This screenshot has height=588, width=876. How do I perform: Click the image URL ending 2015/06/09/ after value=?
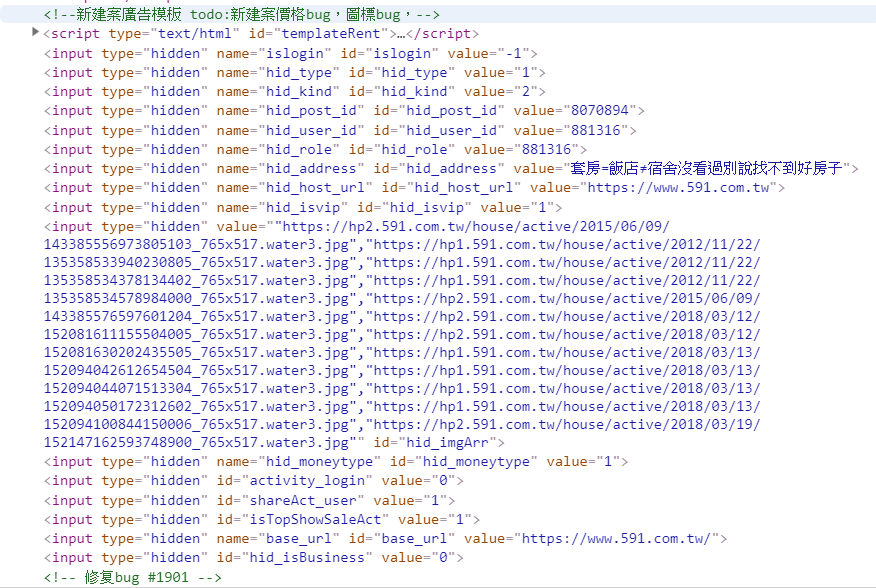[475, 226]
